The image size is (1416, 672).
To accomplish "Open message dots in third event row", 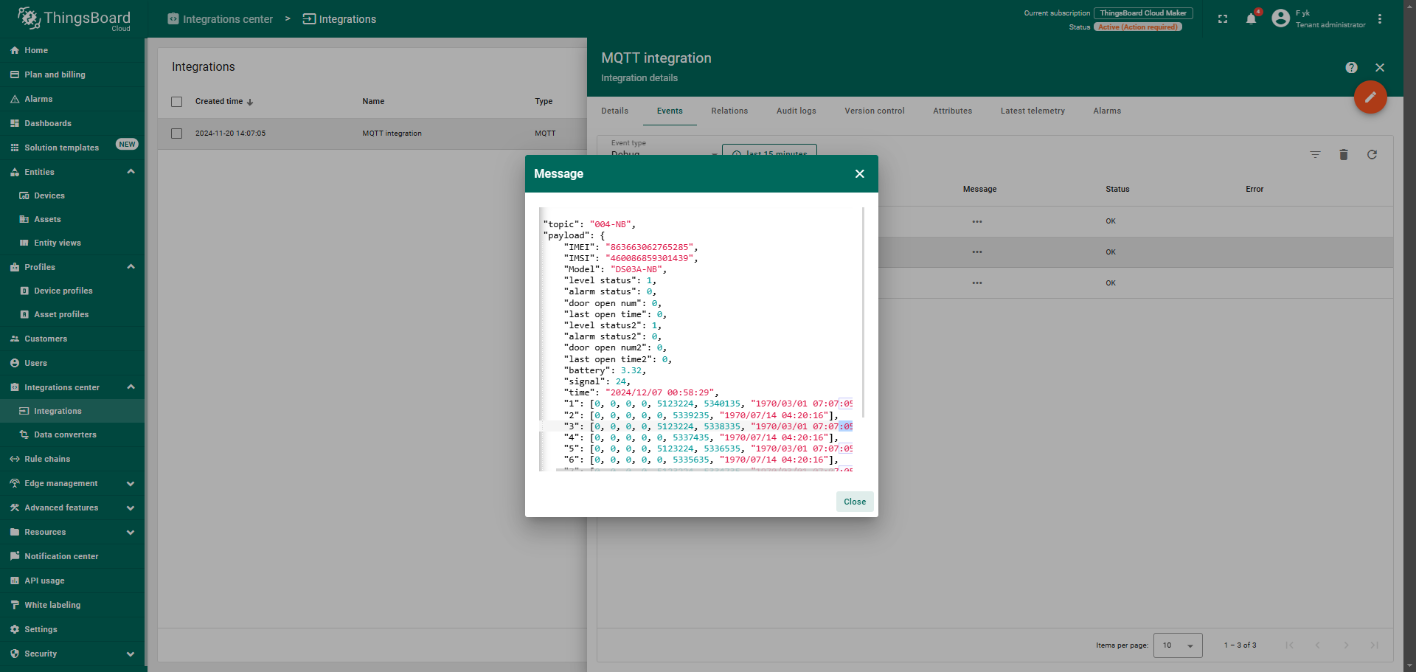I will point(977,283).
